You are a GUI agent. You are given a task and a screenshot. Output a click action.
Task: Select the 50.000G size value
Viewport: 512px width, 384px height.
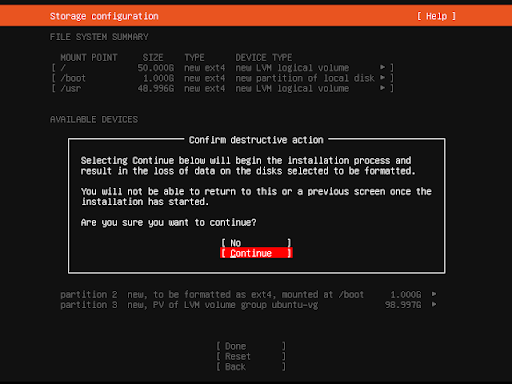click(x=156, y=68)
